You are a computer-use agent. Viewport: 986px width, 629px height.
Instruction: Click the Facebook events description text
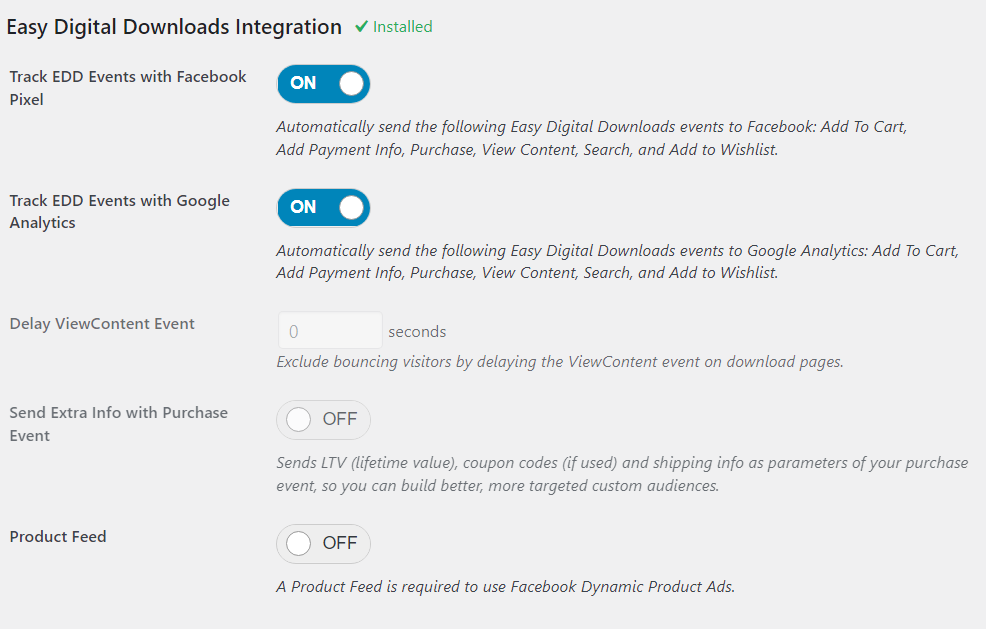(x=591, y=139)
